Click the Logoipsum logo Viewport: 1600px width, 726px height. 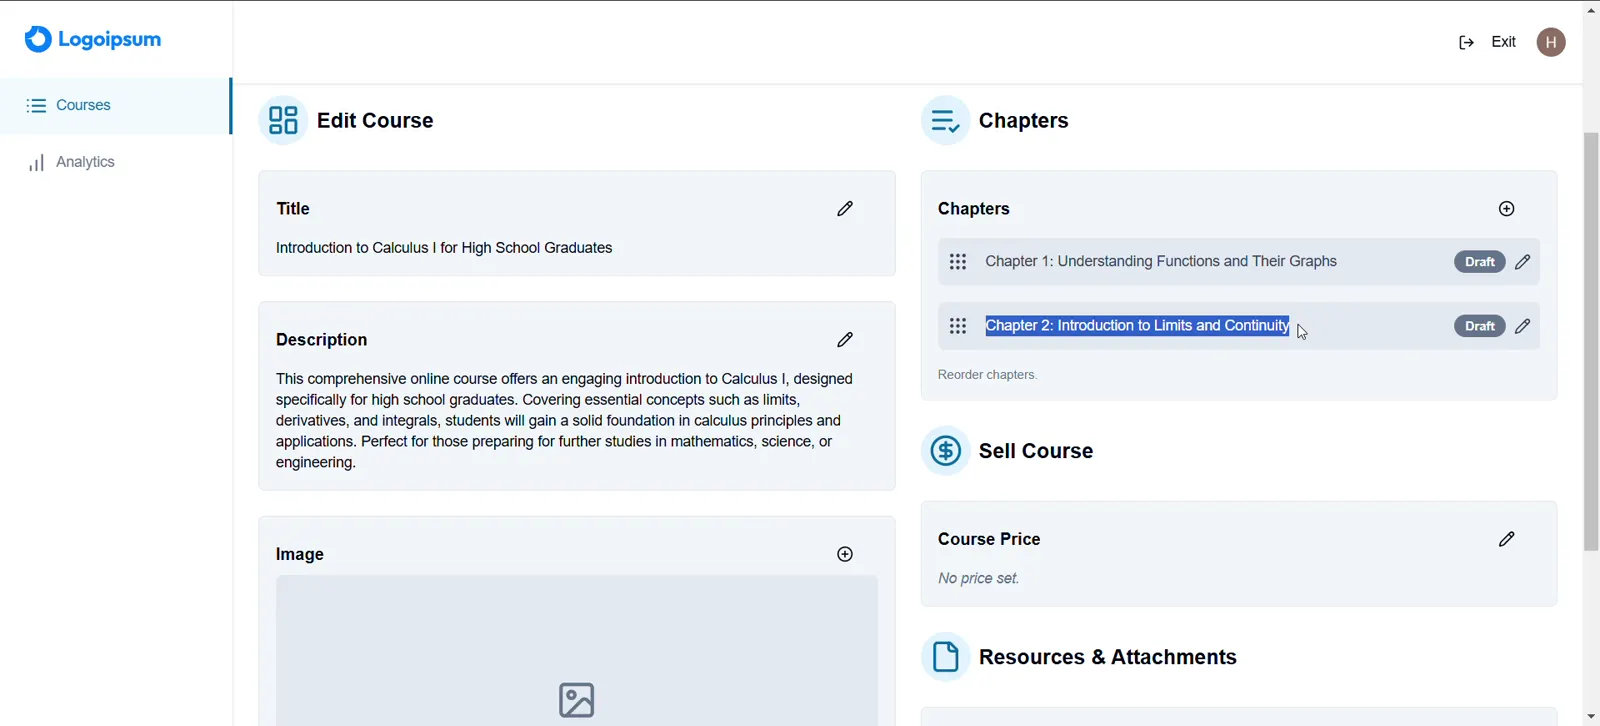click(x=93, y=39)
